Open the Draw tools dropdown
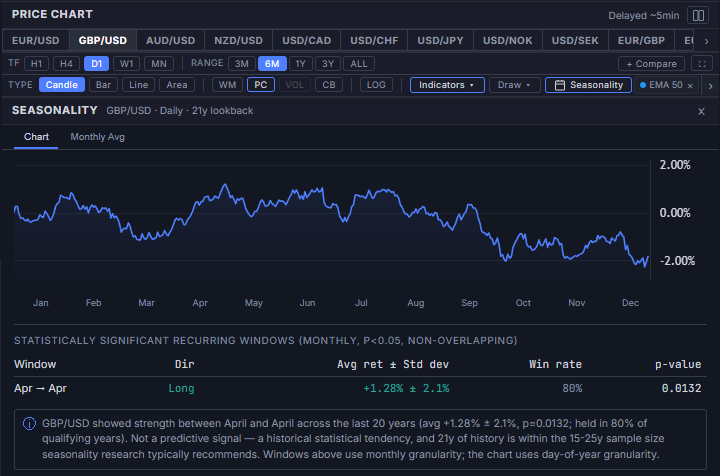 pyautogui.click(x=514, y=85)
